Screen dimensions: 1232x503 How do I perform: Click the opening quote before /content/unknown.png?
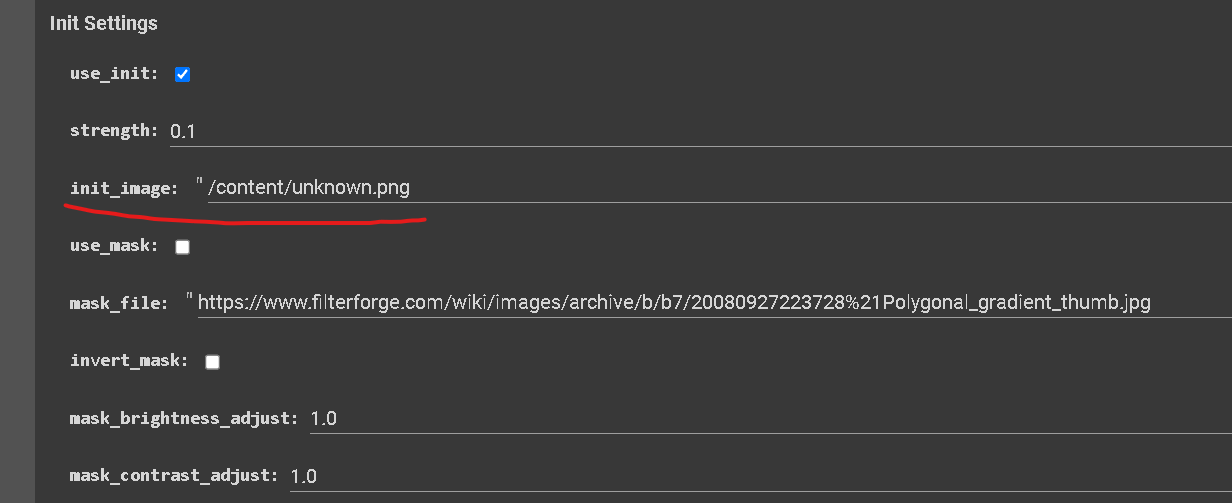pos(200,183)
